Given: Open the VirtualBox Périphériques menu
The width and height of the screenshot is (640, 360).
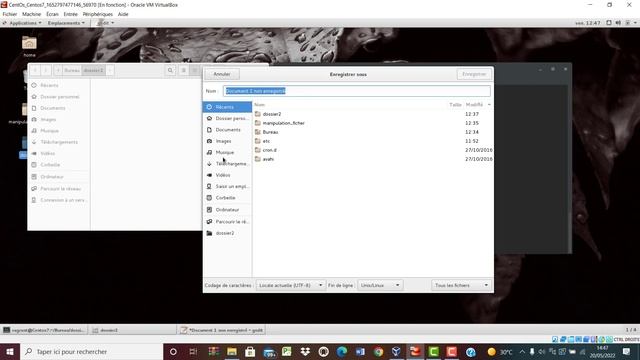Looking at the screenshot, I should click(x=98, y=14).
